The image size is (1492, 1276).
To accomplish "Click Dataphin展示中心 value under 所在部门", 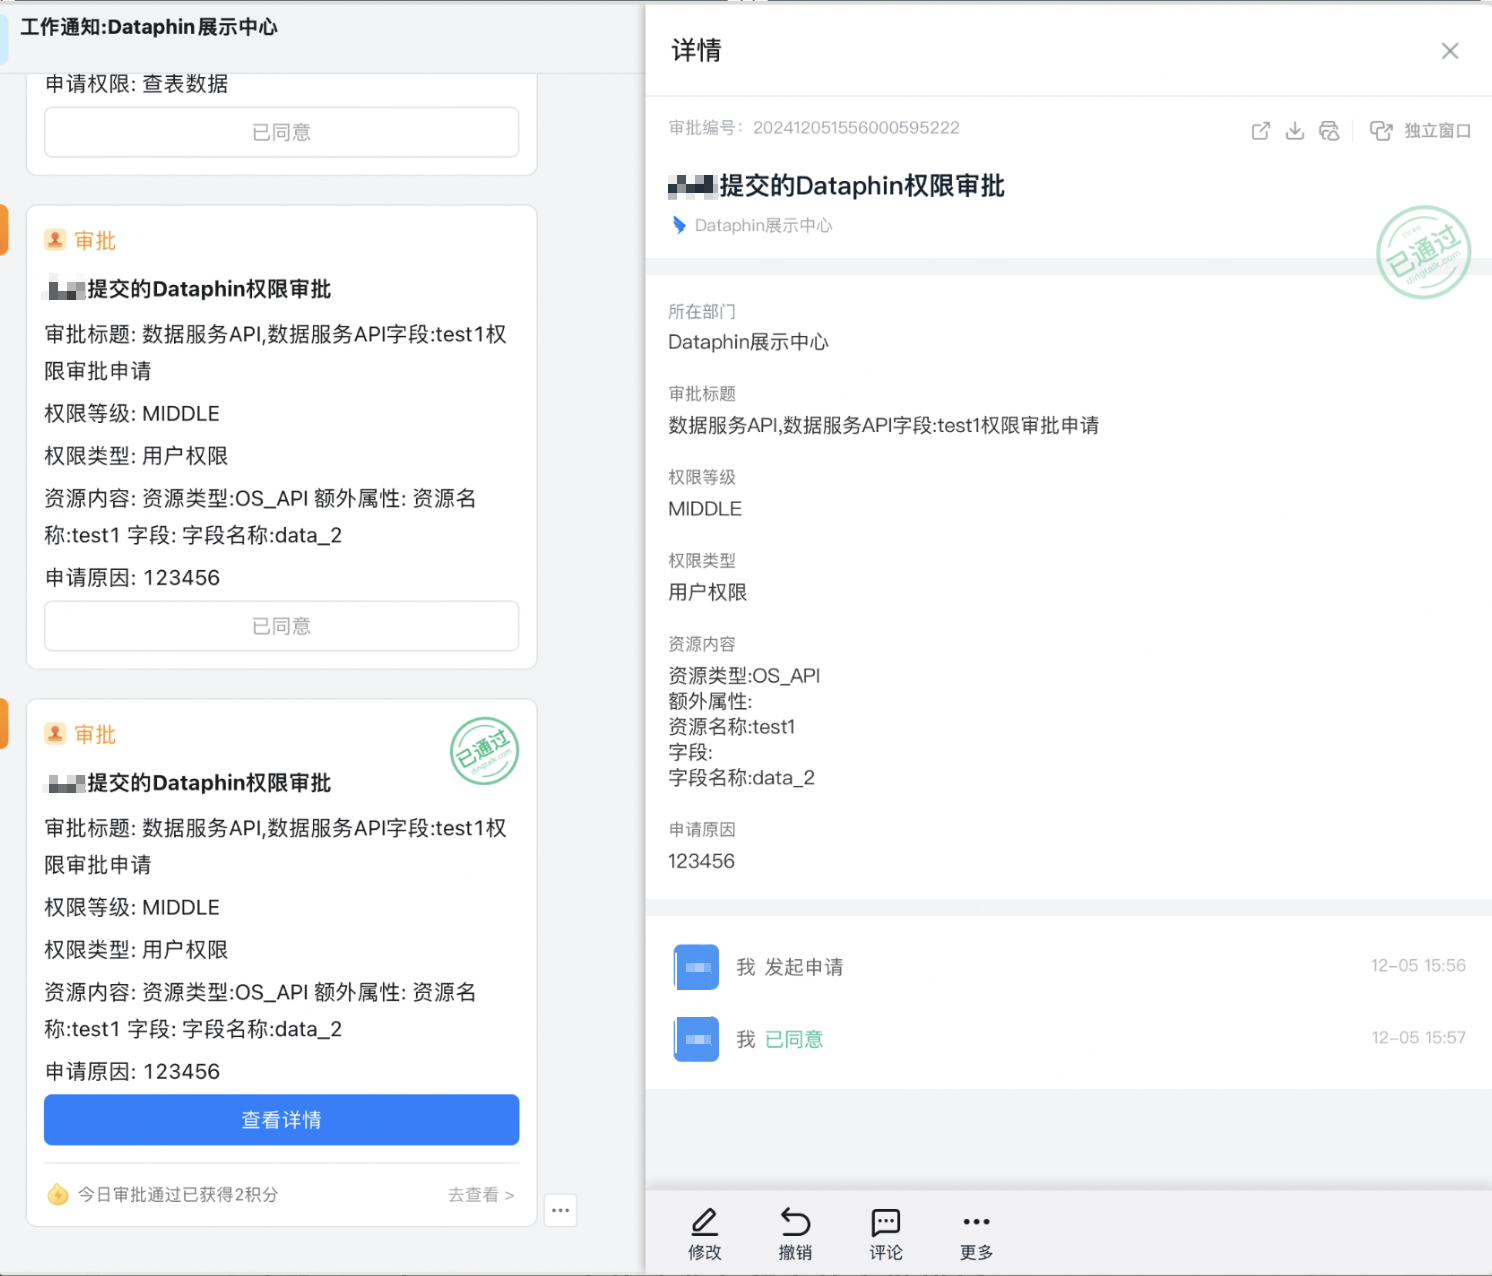I will coord(748,342).
